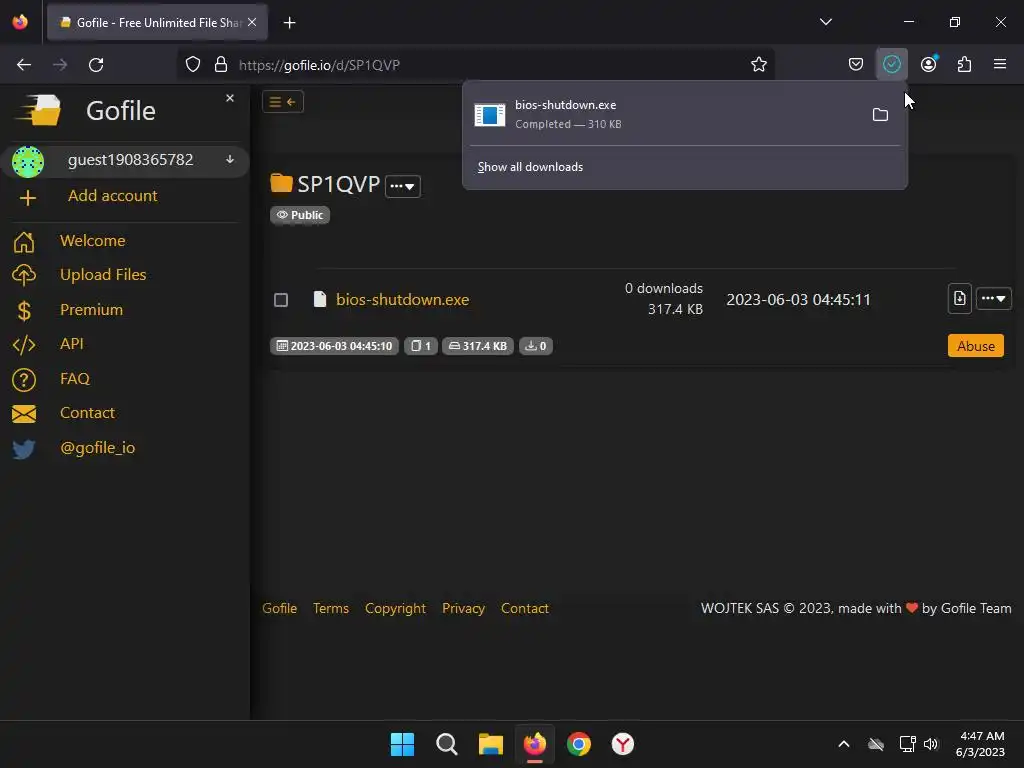This screenshot has height=768, width=1024.
Task: Click the forward navigation arrow
Action: coord(60,65)
